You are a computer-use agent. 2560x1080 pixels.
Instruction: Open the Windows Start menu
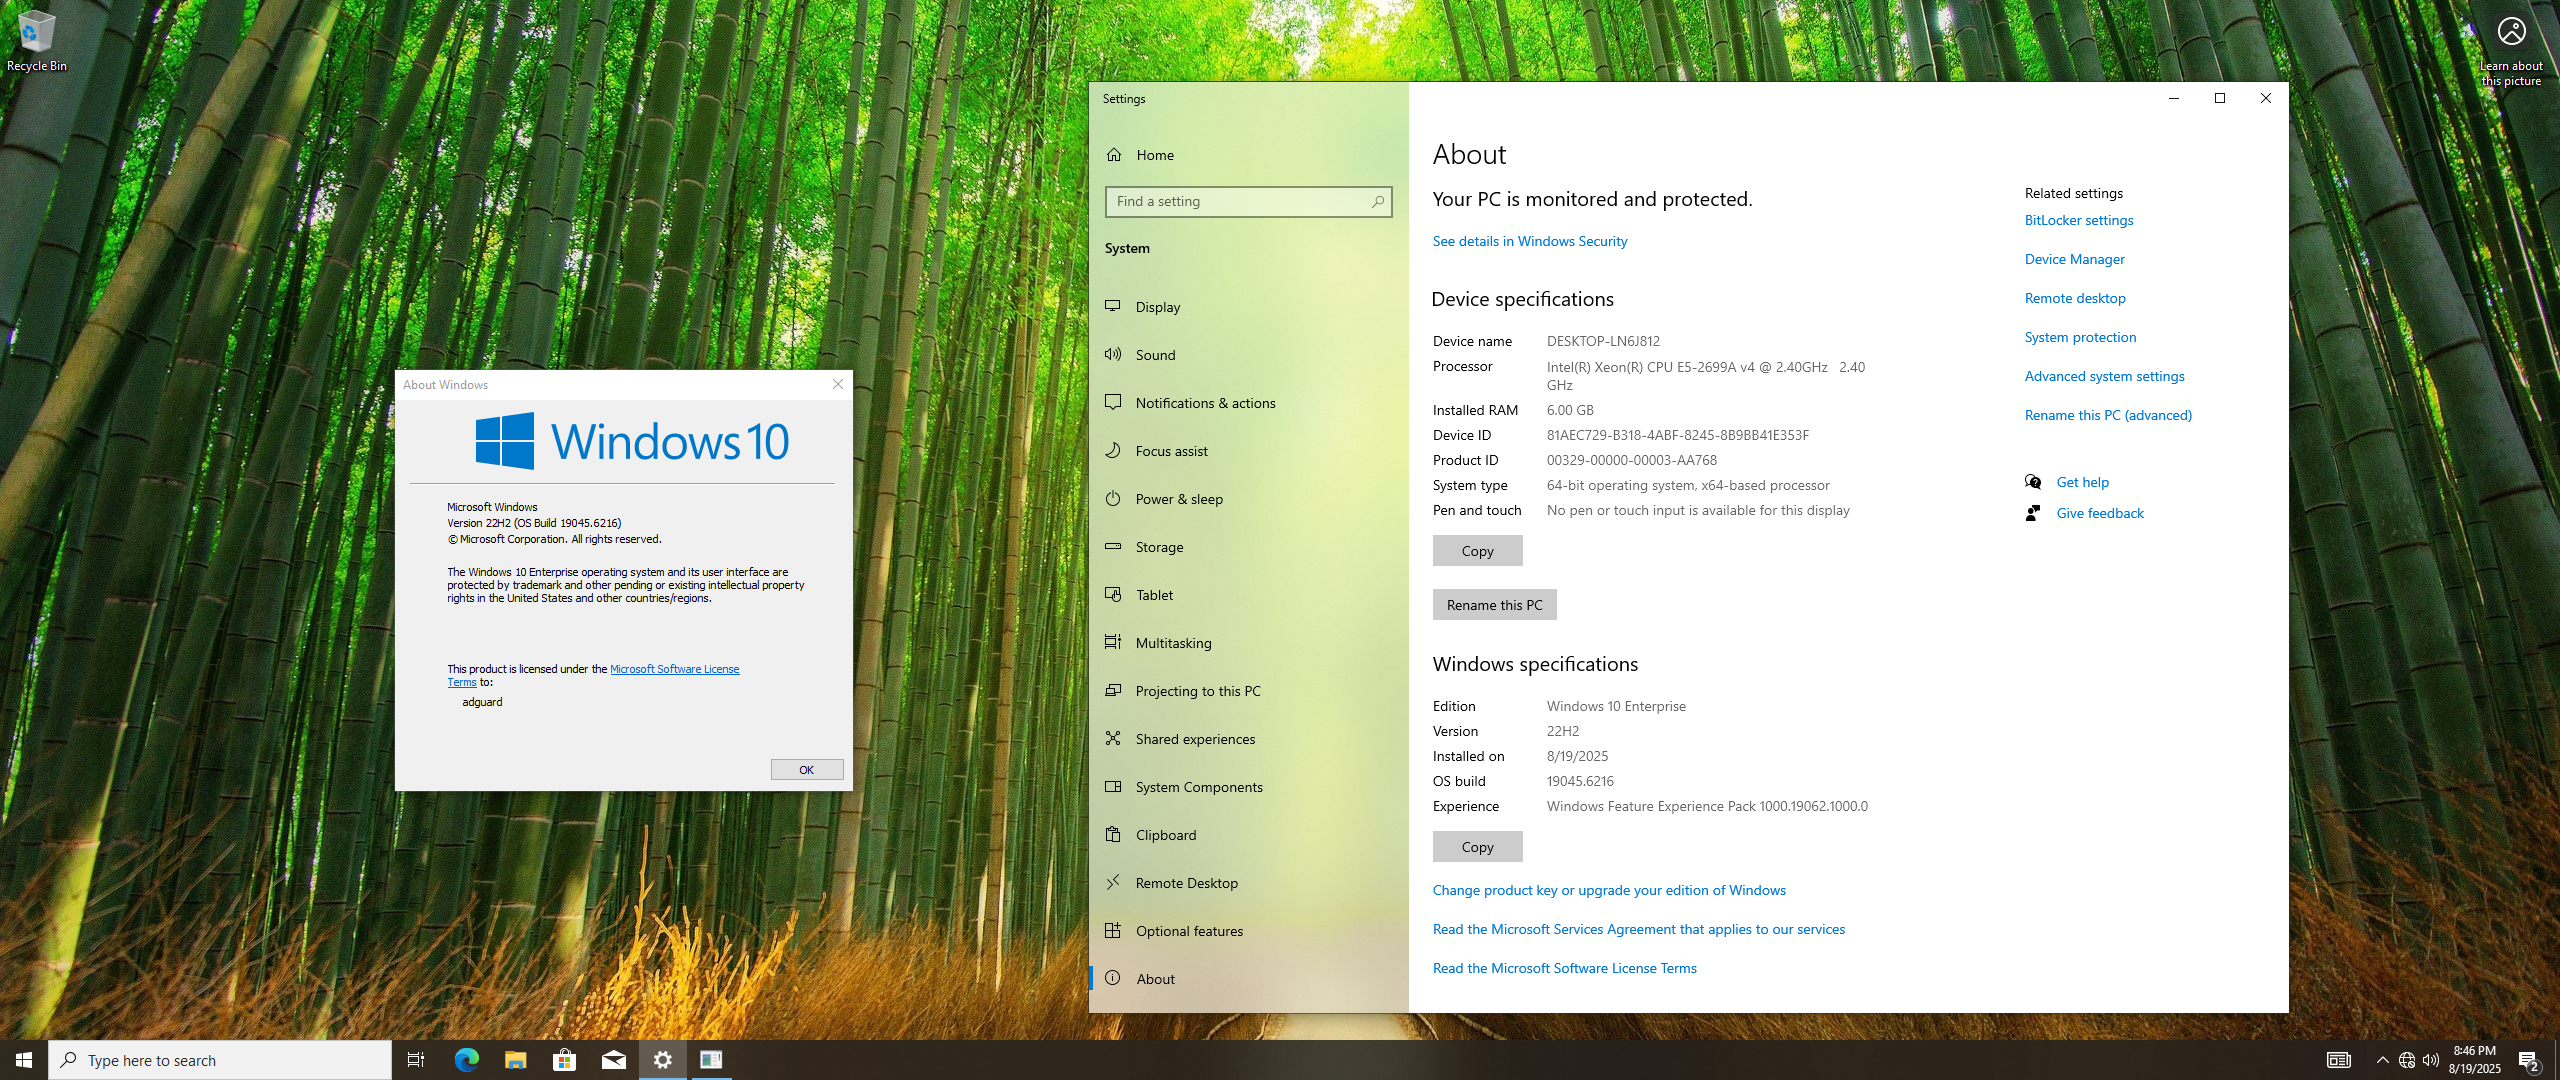tap(24, 1060)
